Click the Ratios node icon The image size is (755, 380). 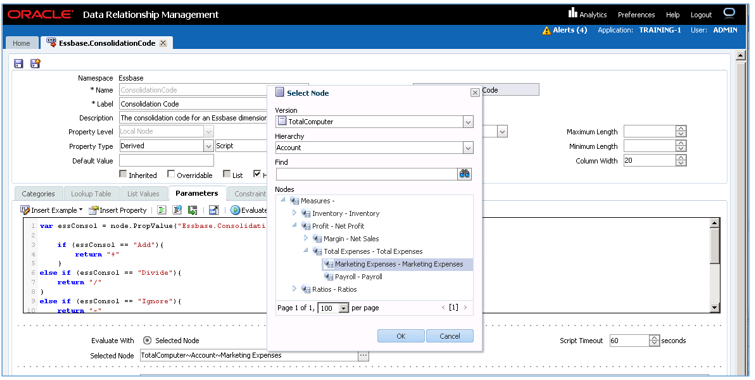tap(306, 289)
